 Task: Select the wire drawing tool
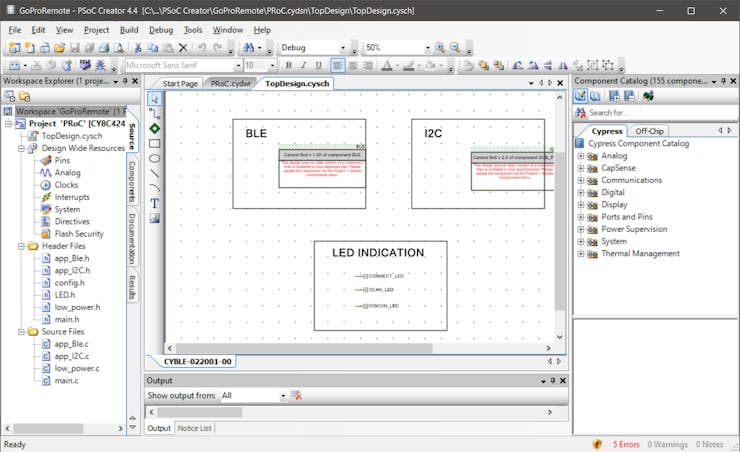[155, 114]
